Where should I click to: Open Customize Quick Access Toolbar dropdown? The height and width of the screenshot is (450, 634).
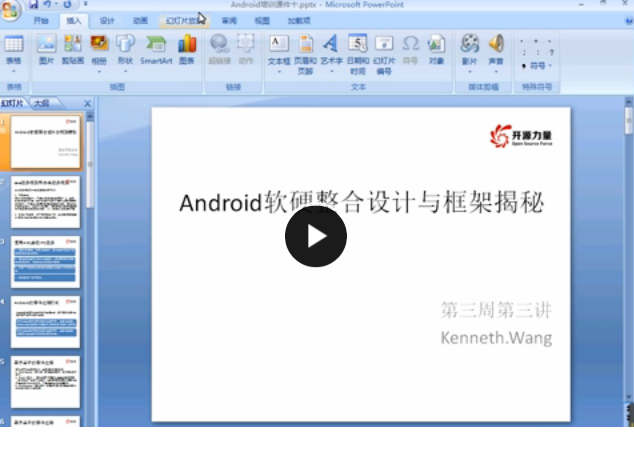click(x=86, y=4)
